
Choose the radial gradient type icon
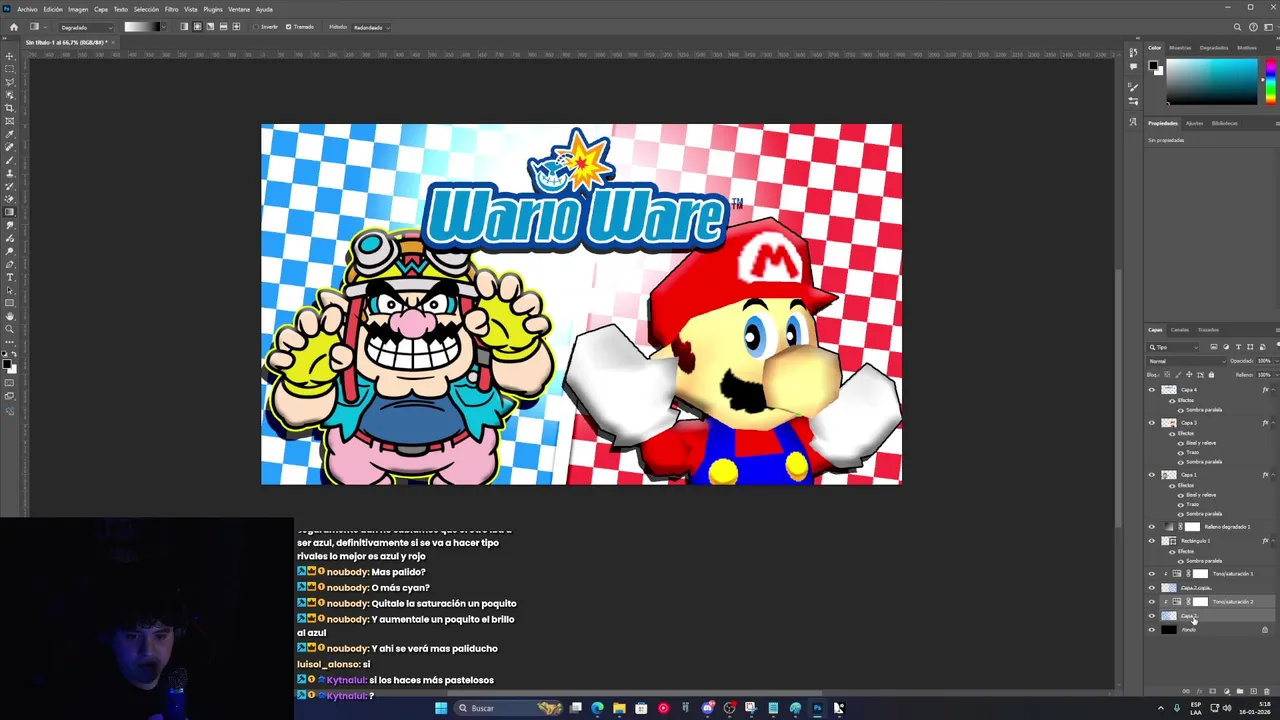(x=197, y=27)
